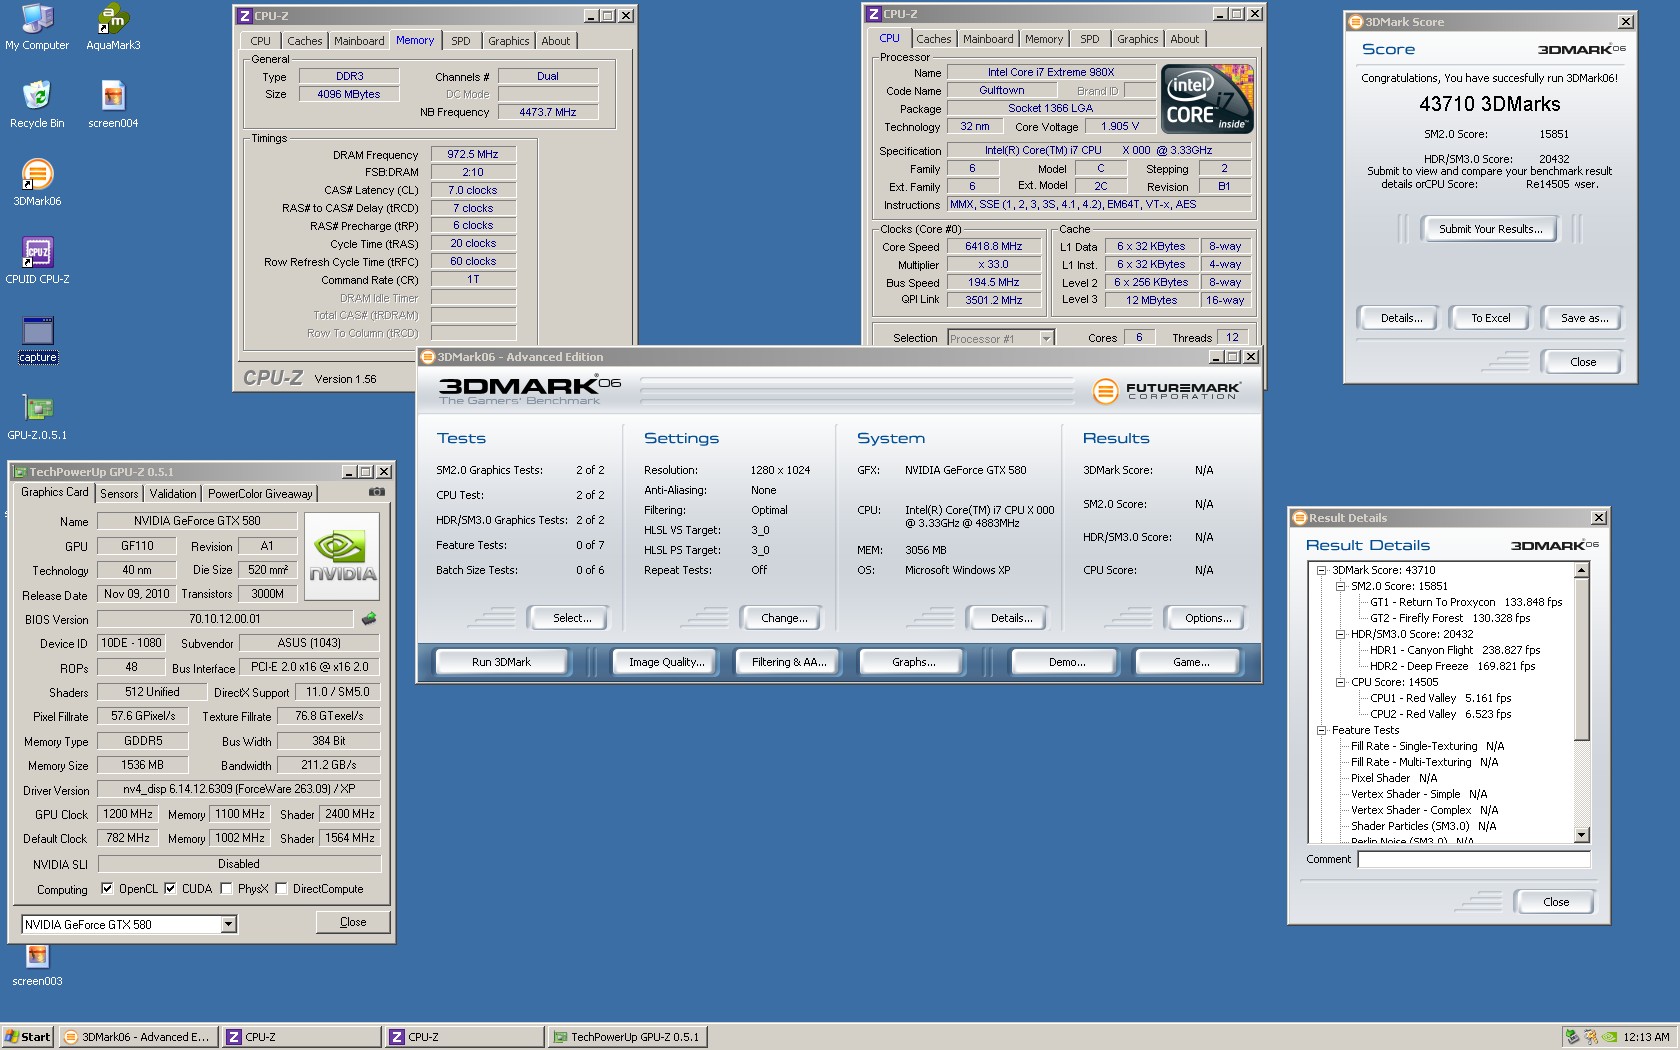The height and width of the screenshot is (1050, 1680).
Task: Open the Recycle Bin icon
Action: (x=37, y=105)
